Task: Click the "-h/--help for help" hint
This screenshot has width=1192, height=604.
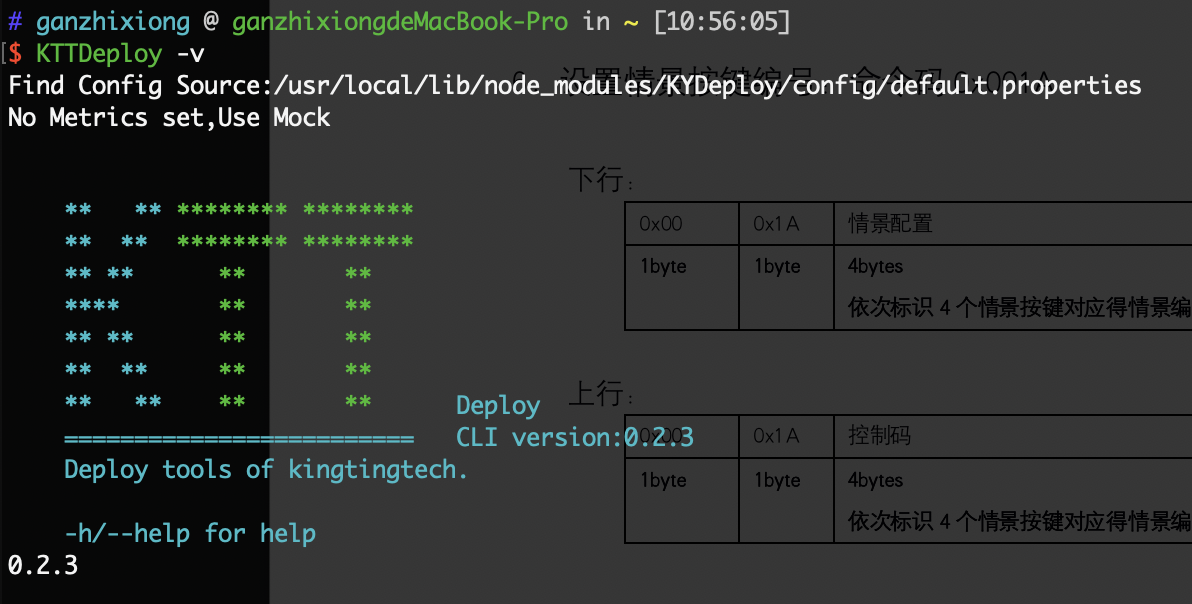Action: pos(190,533)
